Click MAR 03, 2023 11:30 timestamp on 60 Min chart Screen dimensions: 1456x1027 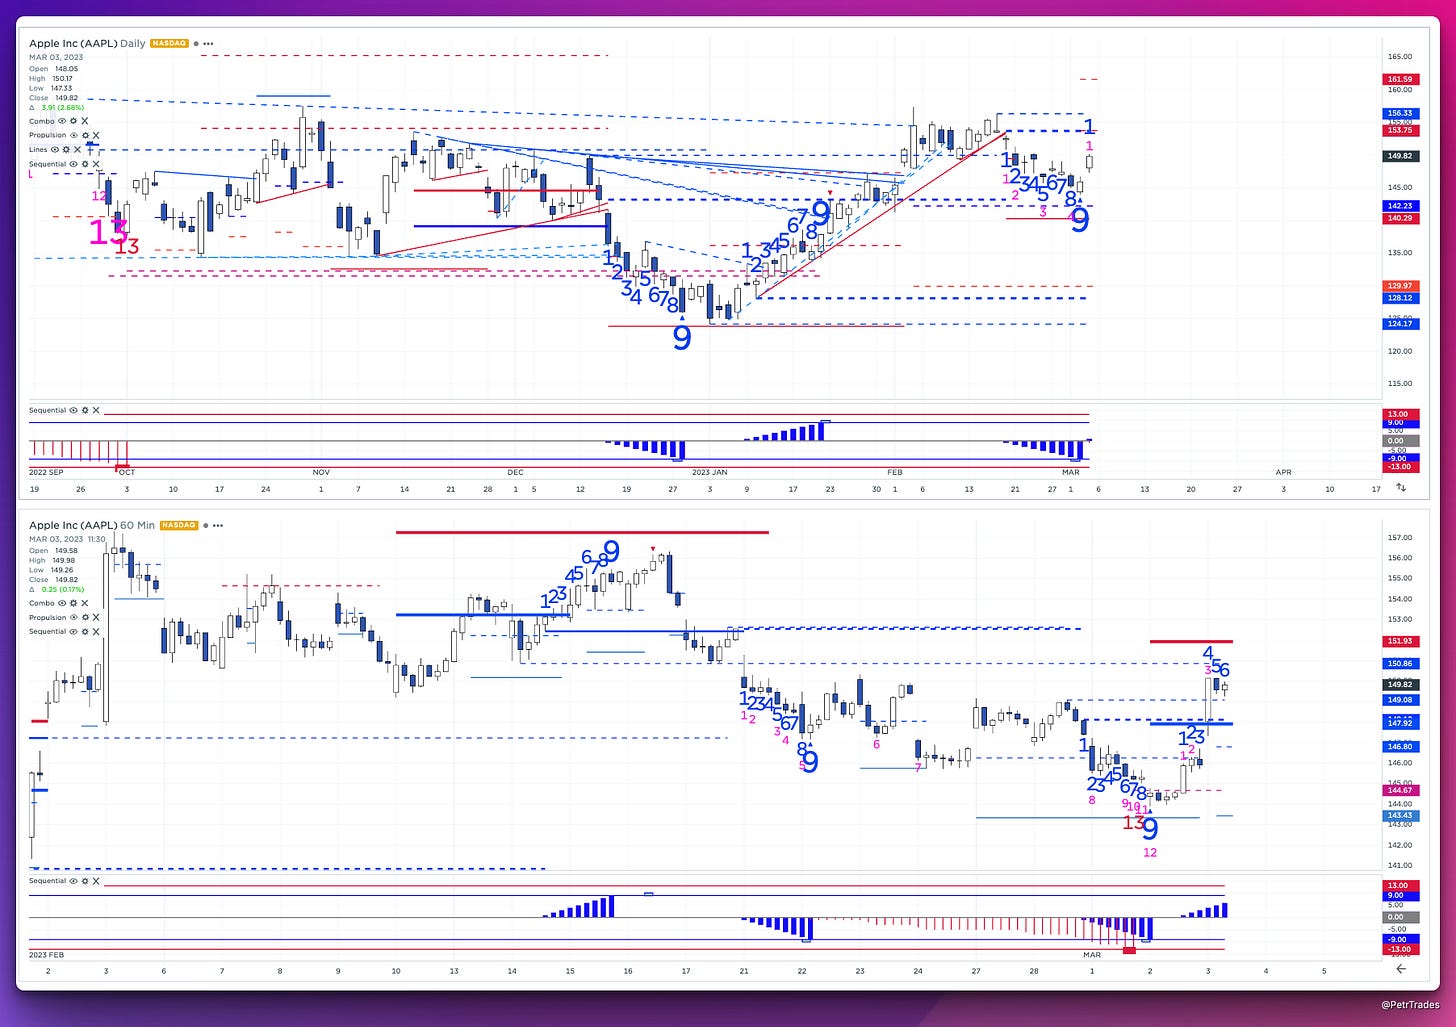click(67, 539)
